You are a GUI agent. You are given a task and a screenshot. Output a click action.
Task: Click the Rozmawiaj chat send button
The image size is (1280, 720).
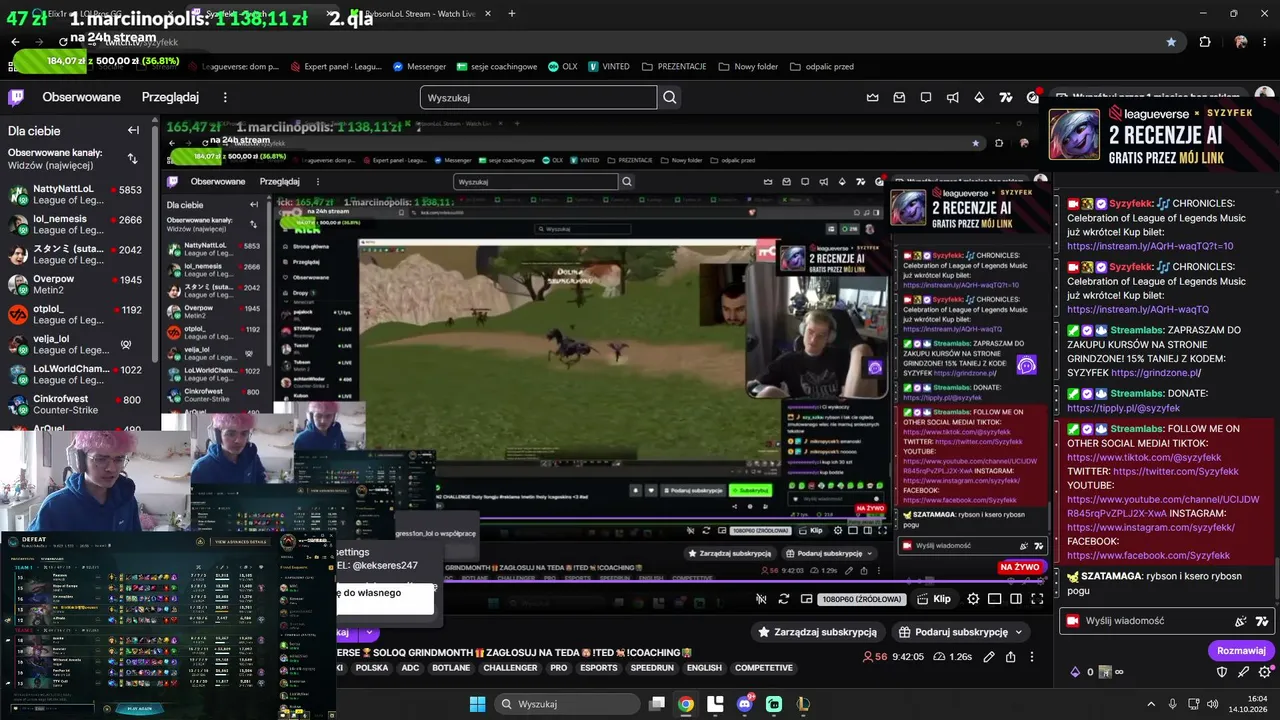pyautogui.click(x=1241, y=650)
